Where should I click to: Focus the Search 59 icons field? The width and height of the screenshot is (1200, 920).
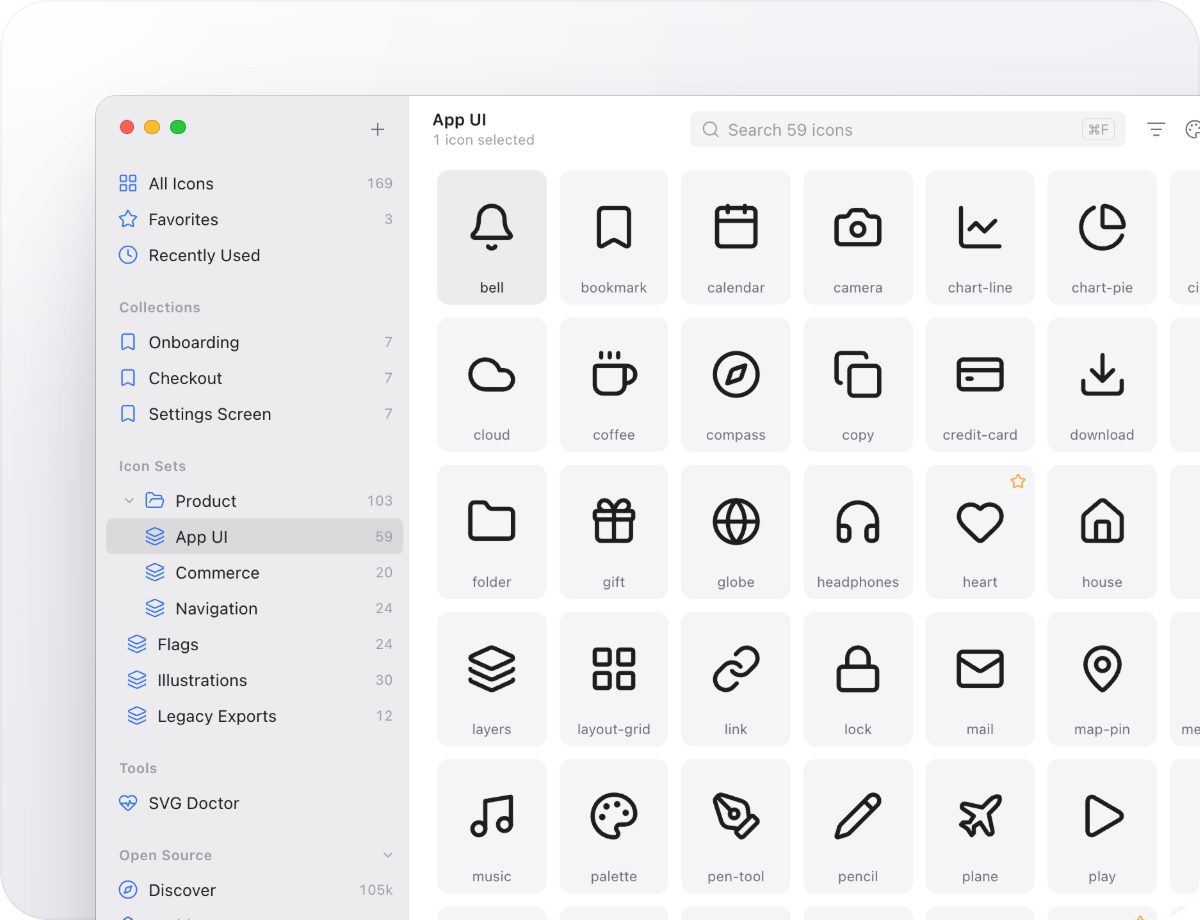point(907,129)
